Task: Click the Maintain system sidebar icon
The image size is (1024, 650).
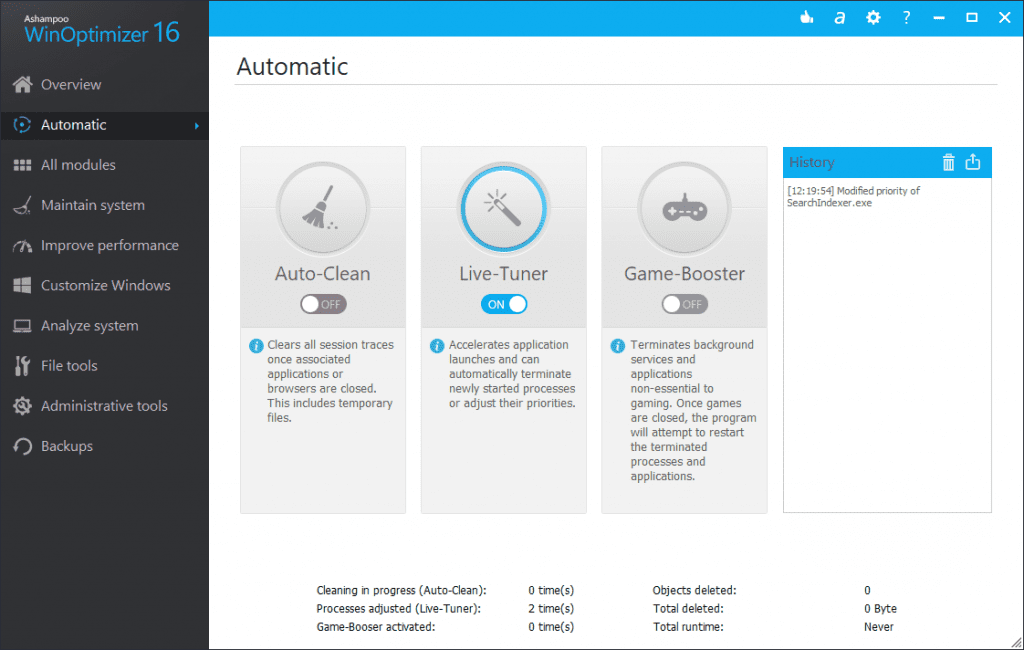Action: click(22, 205)
